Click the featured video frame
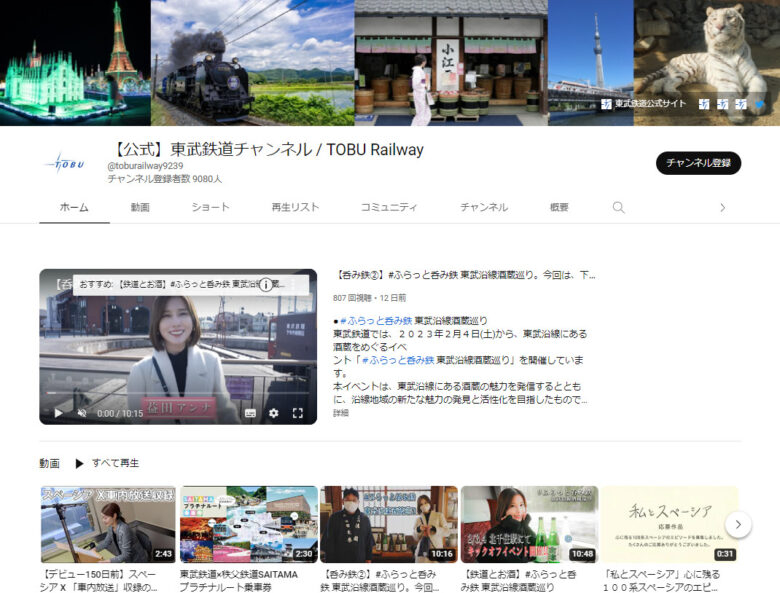This screenshot has height=593, width=780. coord(178,347)
